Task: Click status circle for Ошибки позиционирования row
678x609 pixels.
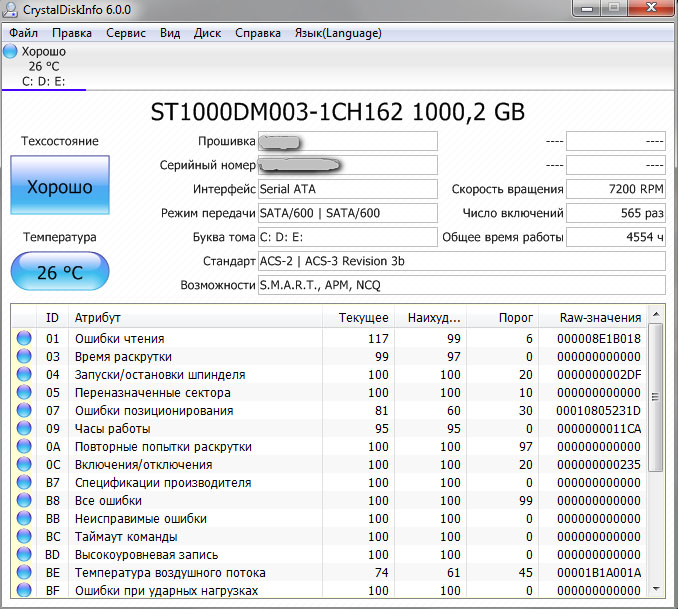Action: pos(24,410)
